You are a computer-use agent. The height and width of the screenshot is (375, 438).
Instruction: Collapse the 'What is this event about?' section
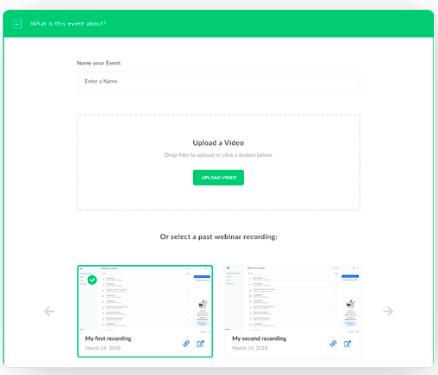17,24
